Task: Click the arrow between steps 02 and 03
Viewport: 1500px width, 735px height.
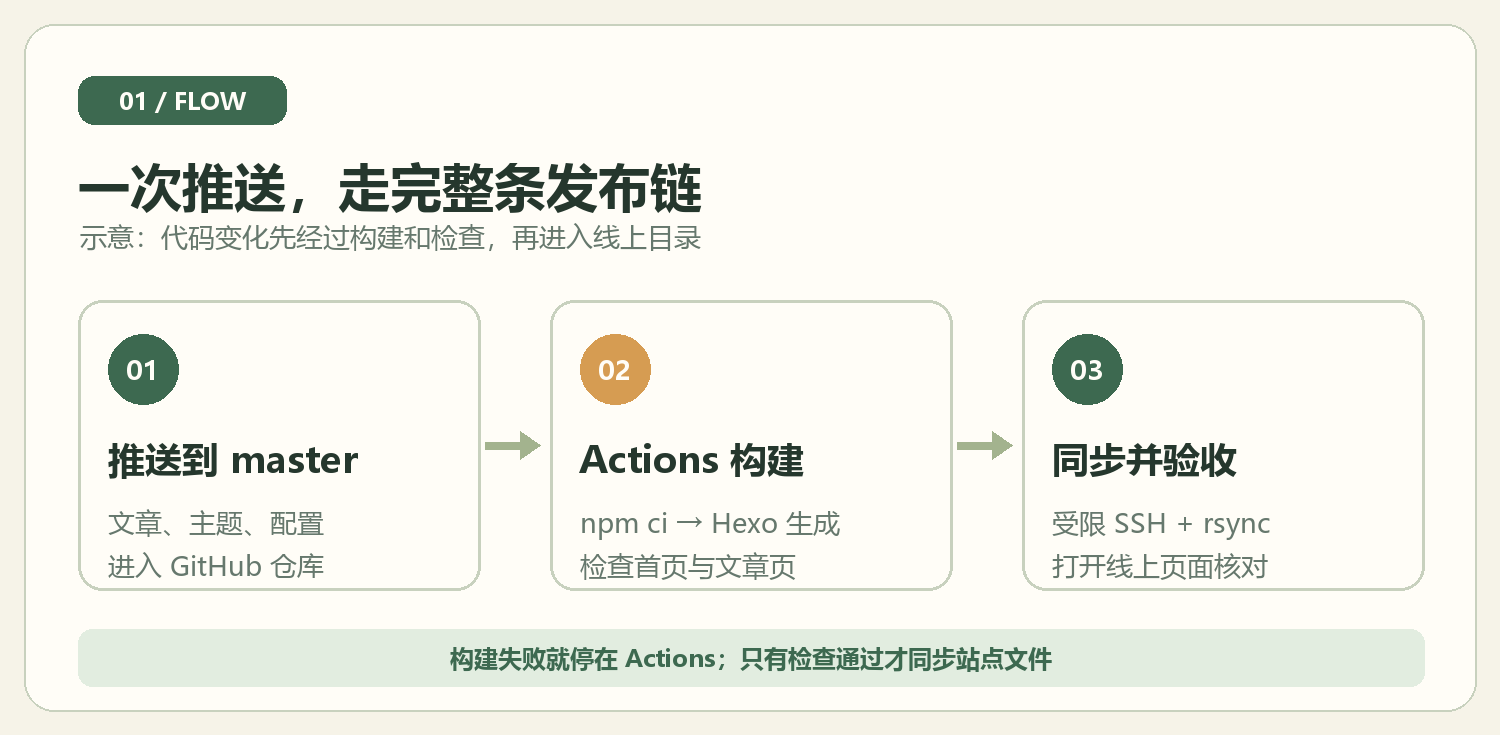Action: tap(985, 446)
